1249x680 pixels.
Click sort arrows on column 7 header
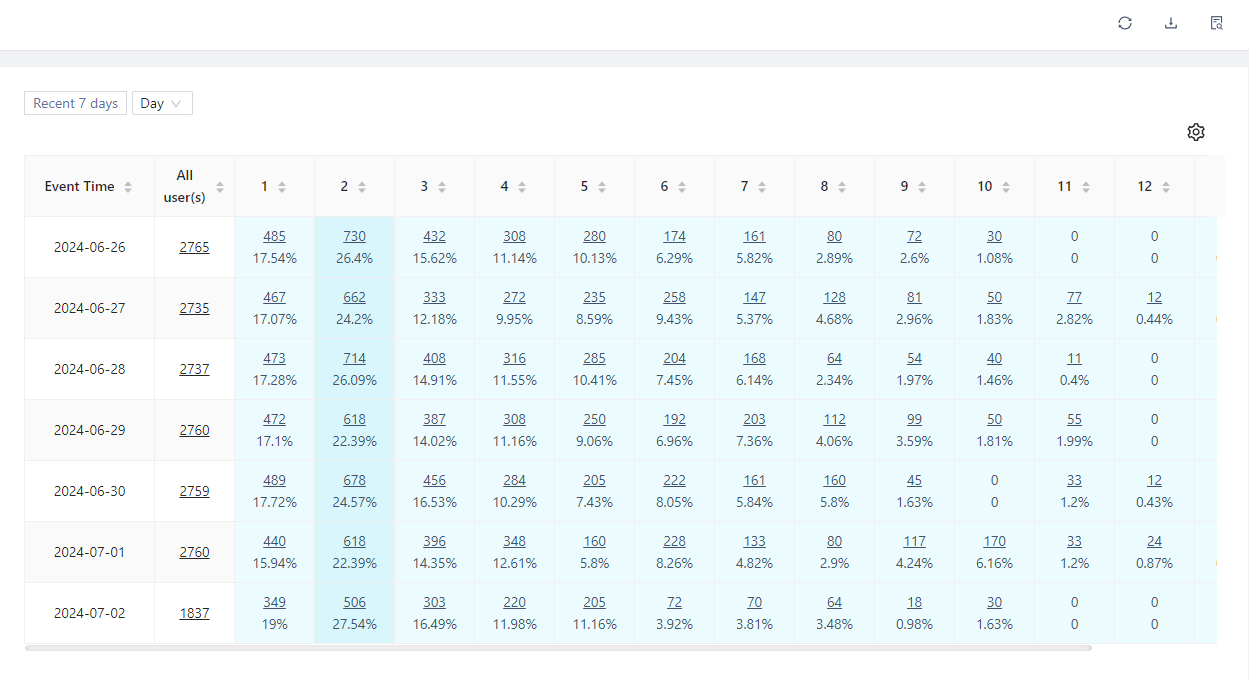click(762, 187)
